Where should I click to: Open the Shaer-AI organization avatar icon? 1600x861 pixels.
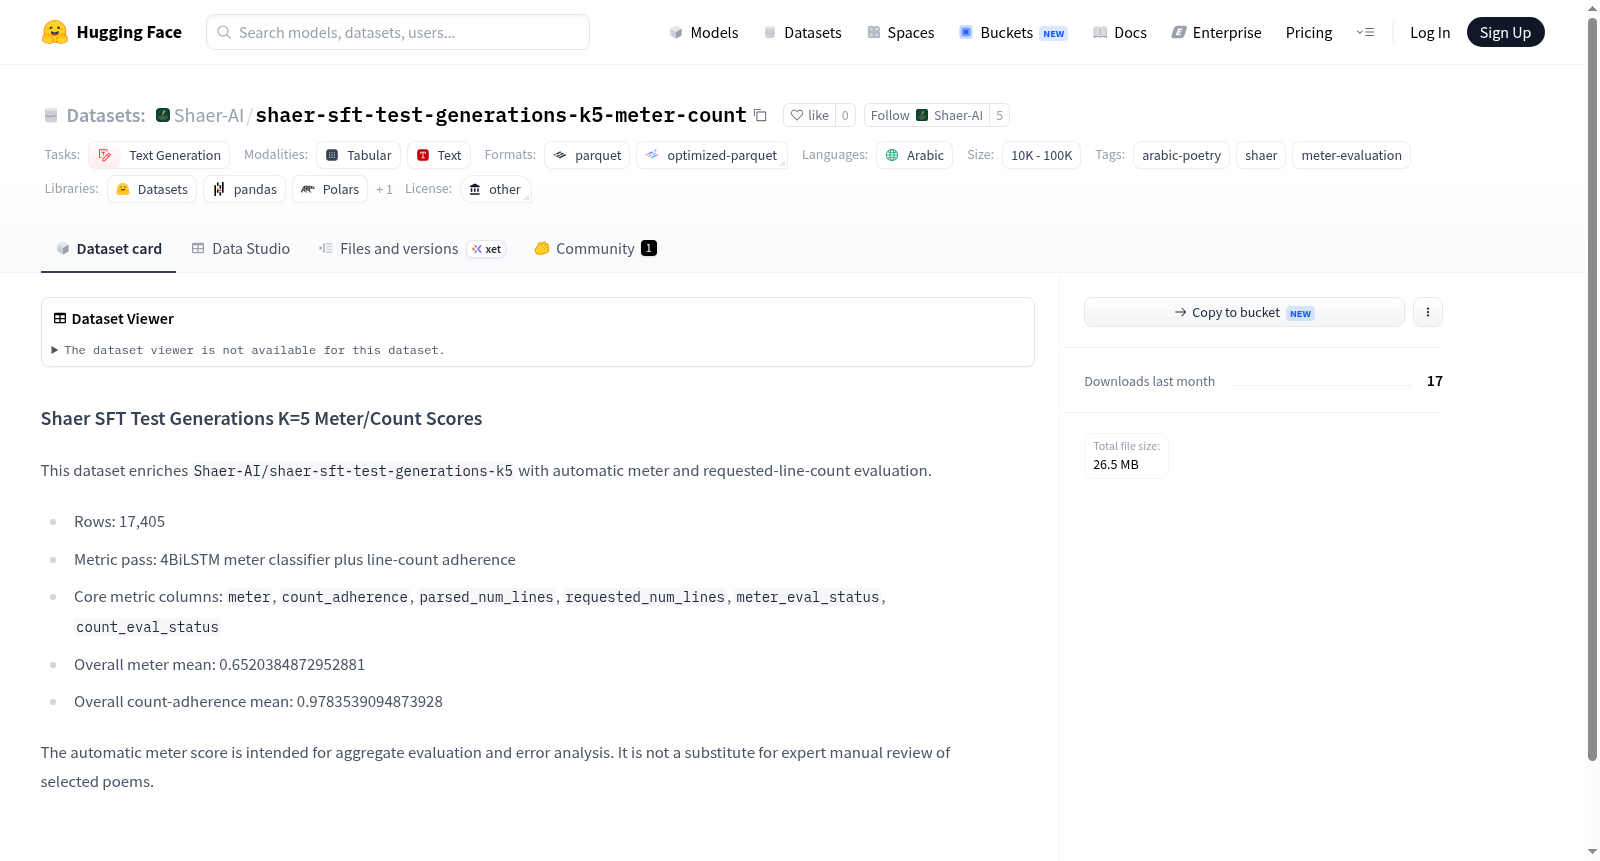(163, 115)
